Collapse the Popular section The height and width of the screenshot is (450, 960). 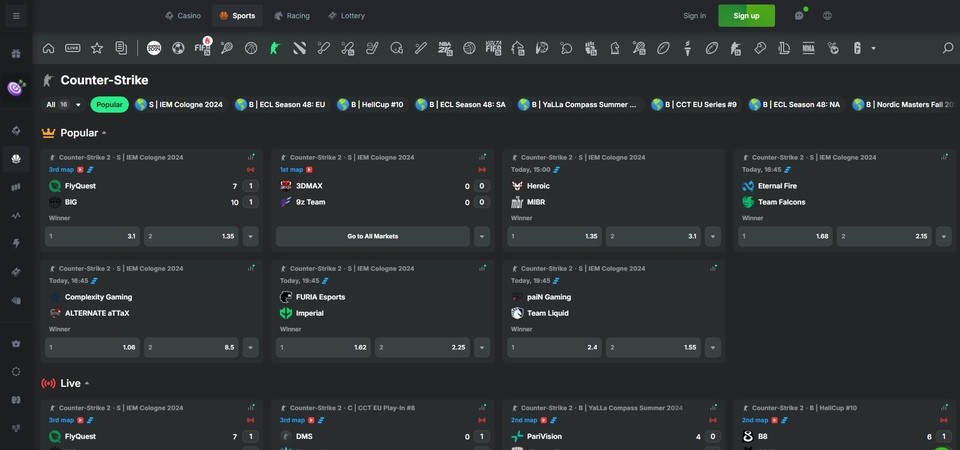tap(104, 133)
